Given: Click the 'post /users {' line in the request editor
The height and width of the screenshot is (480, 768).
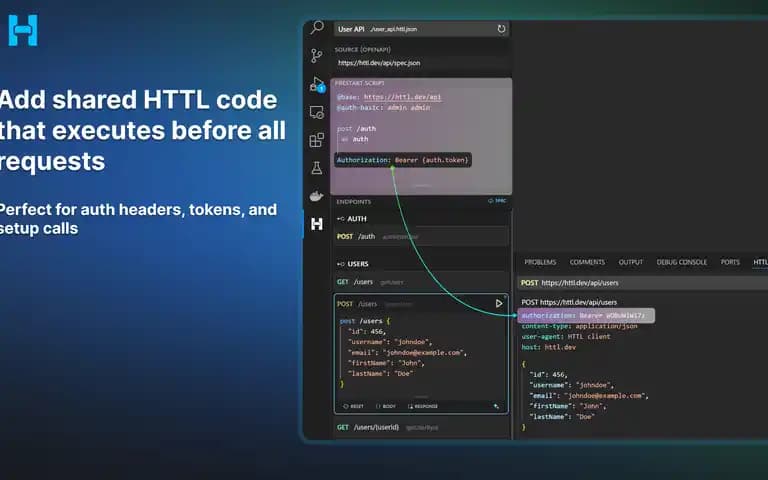Looking at the screenshot, I should point(365,321).
